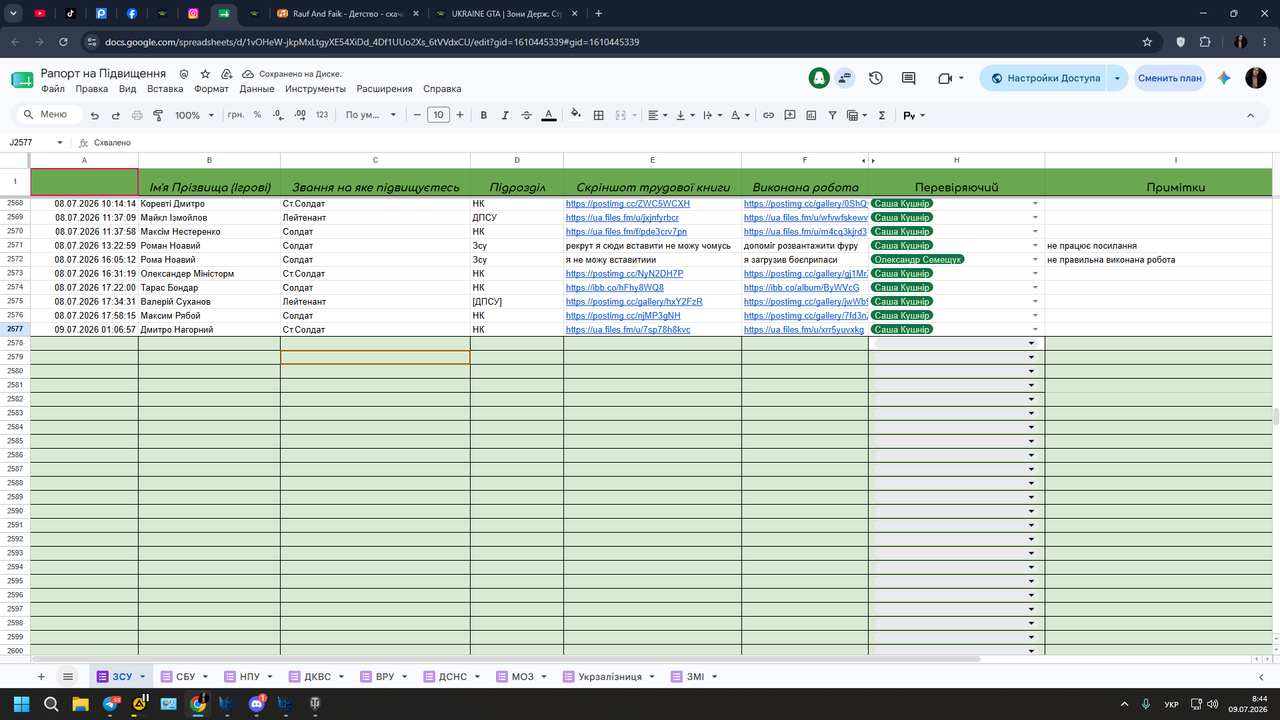
Task: Toggle strikethrough formatting
Action: coord(526,115)
